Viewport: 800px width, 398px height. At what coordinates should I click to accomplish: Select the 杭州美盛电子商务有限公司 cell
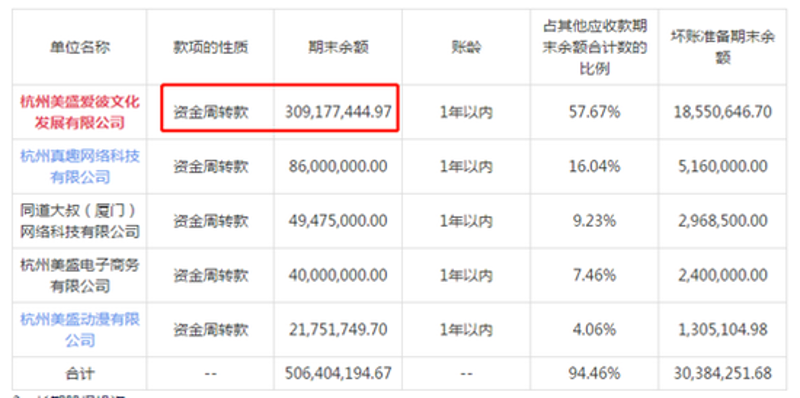click(80, 275)
